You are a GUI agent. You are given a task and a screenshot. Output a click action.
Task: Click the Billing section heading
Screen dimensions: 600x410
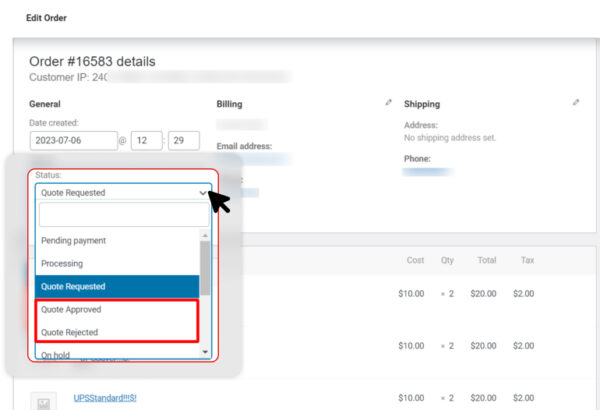click(229, 104)
